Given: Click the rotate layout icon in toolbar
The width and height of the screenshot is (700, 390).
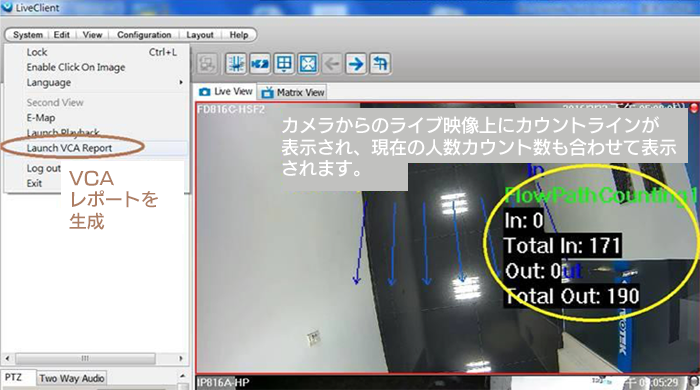Looking at the screenshot, I should (380, 64).
